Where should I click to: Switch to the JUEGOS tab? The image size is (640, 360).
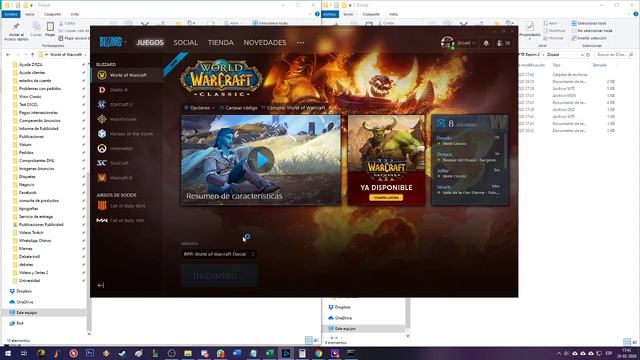click(x=150, y=42)
